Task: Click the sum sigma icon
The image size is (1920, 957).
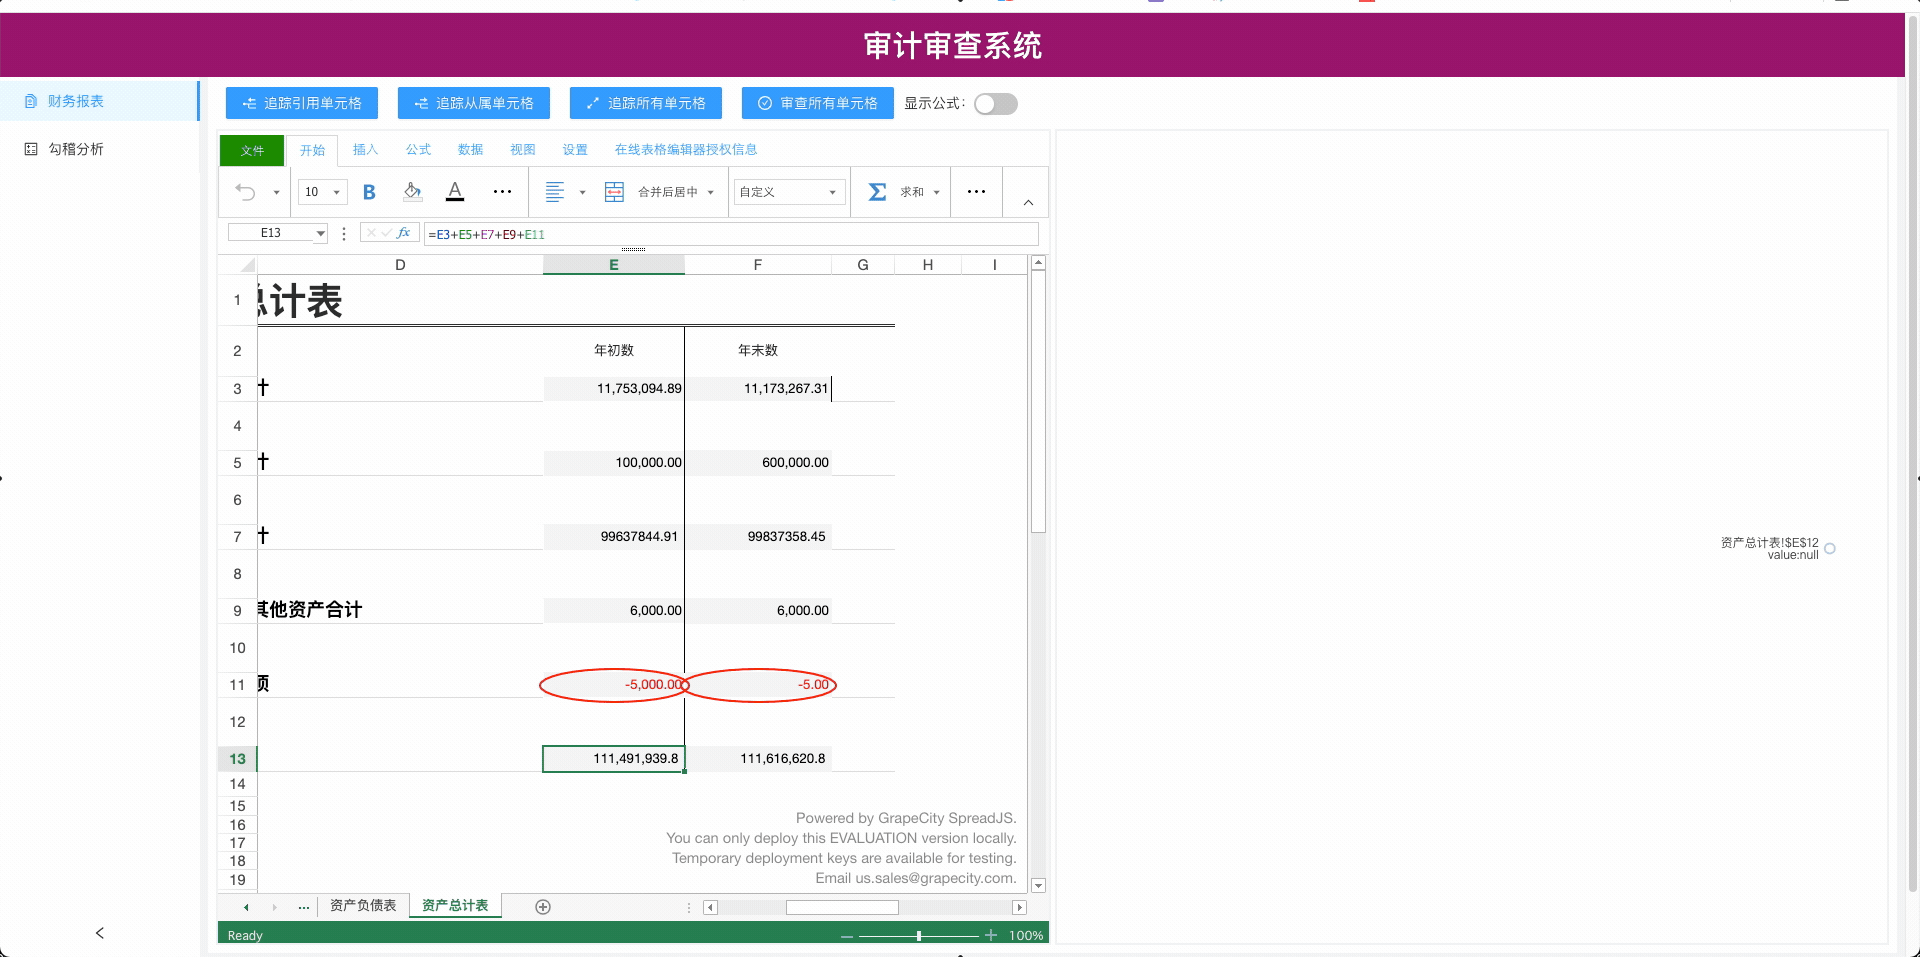Action: [877, 192]
